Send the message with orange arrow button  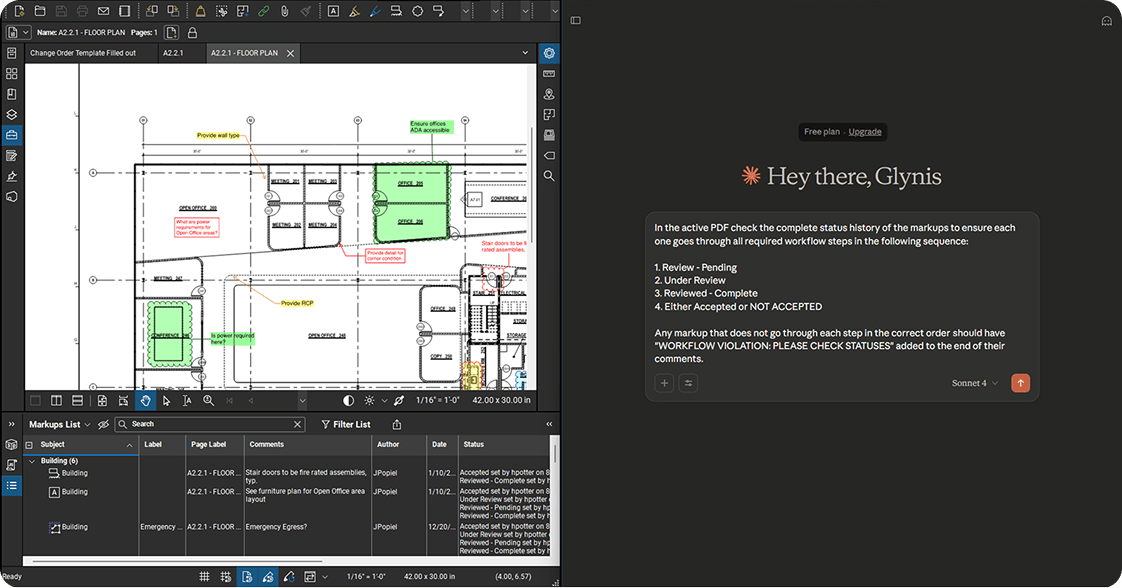(x=1020, y=383)
